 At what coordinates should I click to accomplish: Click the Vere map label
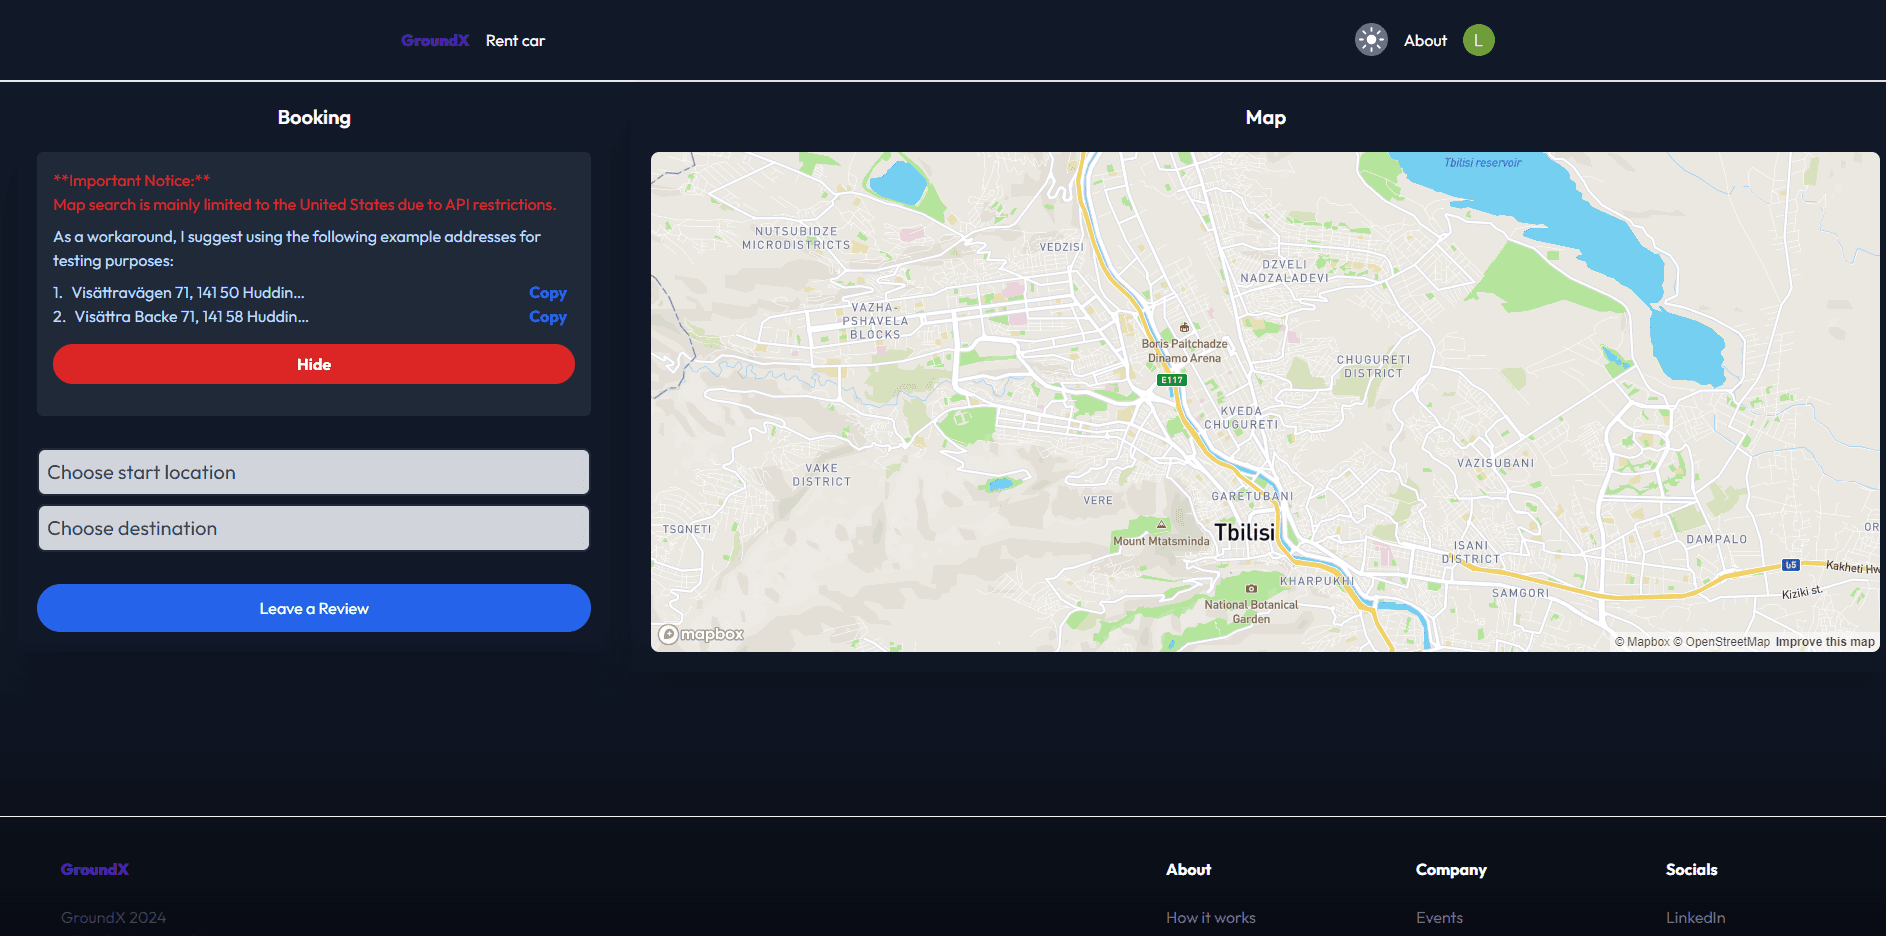[1097, 501]
